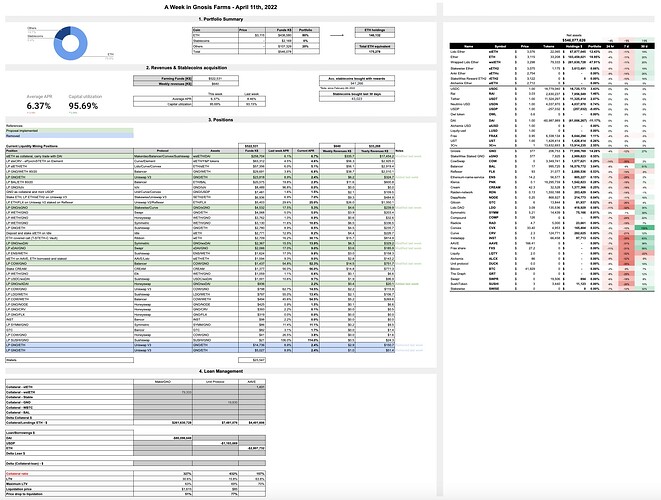Select '2. Revenues & Stablecoins acquisition' section header
661x500 pixels.
coord(186,67)
